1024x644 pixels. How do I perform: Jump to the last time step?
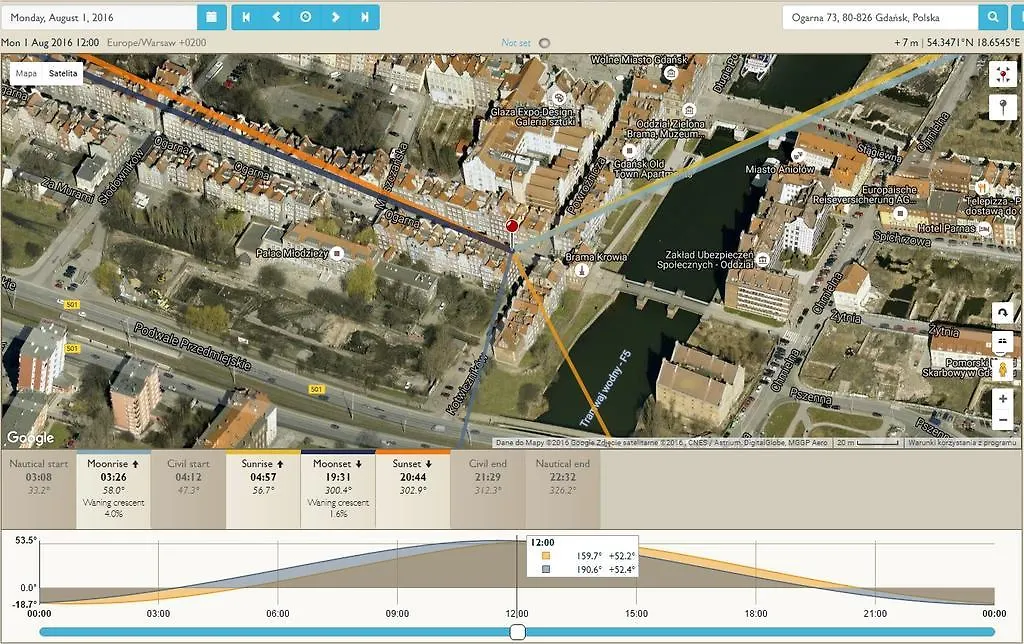pyautogui.click(x=364, y=18)
